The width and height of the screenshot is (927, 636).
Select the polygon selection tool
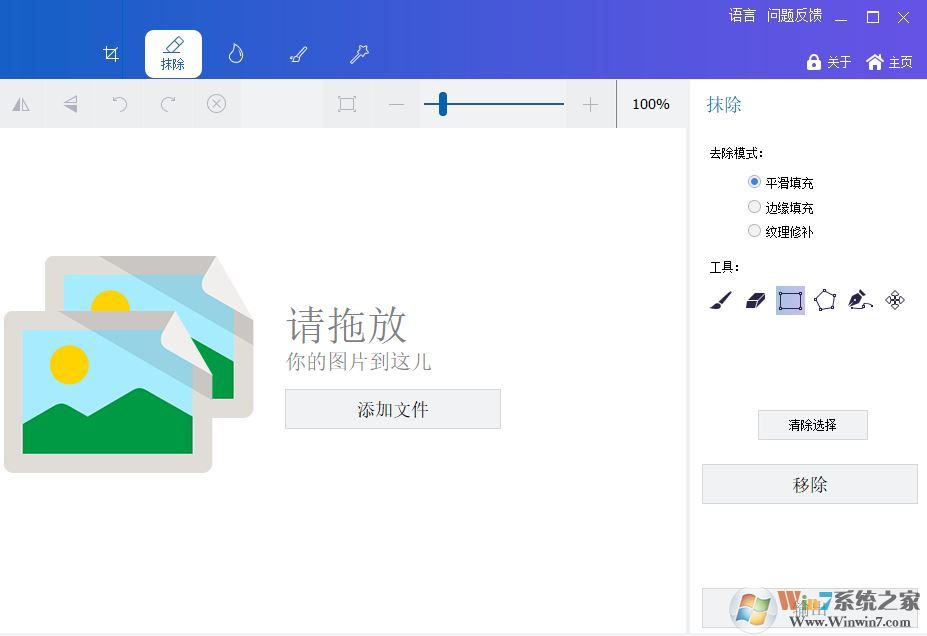pos(825,300)
